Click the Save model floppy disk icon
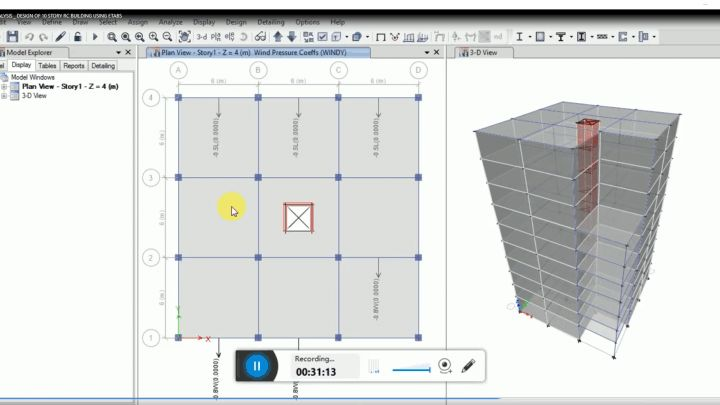 (x=12, y=37)
